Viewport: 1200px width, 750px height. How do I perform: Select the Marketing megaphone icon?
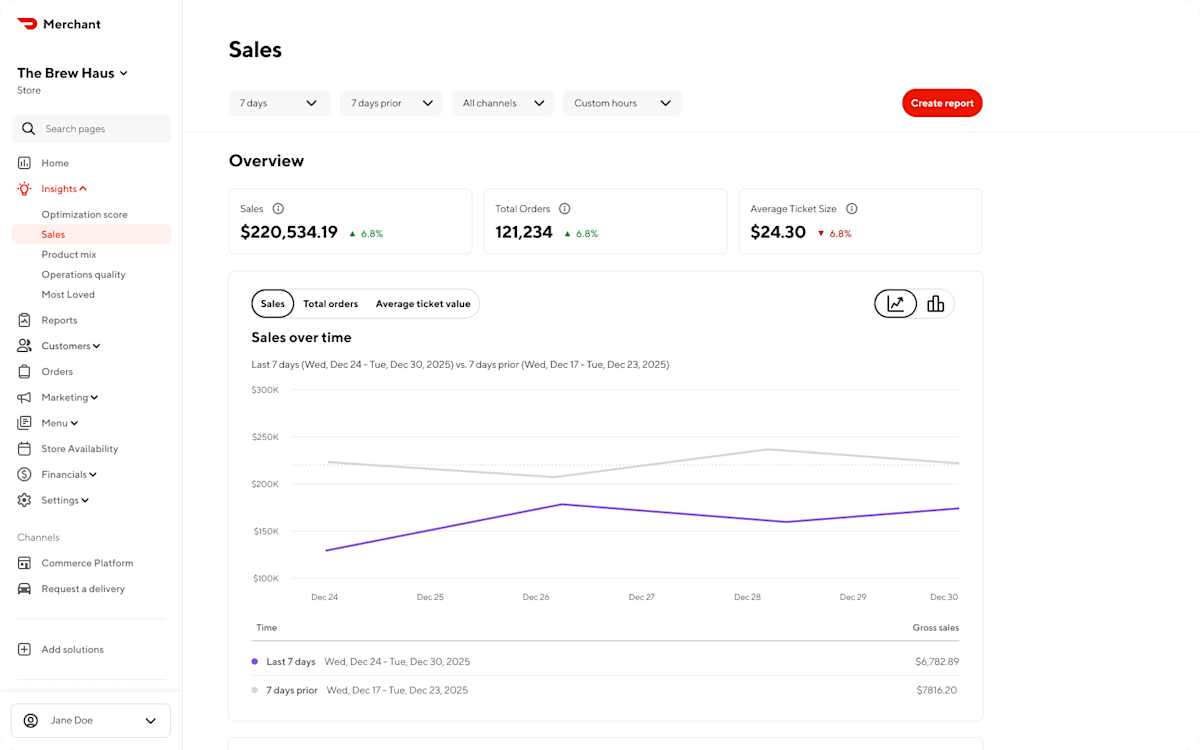pos(24,397)
